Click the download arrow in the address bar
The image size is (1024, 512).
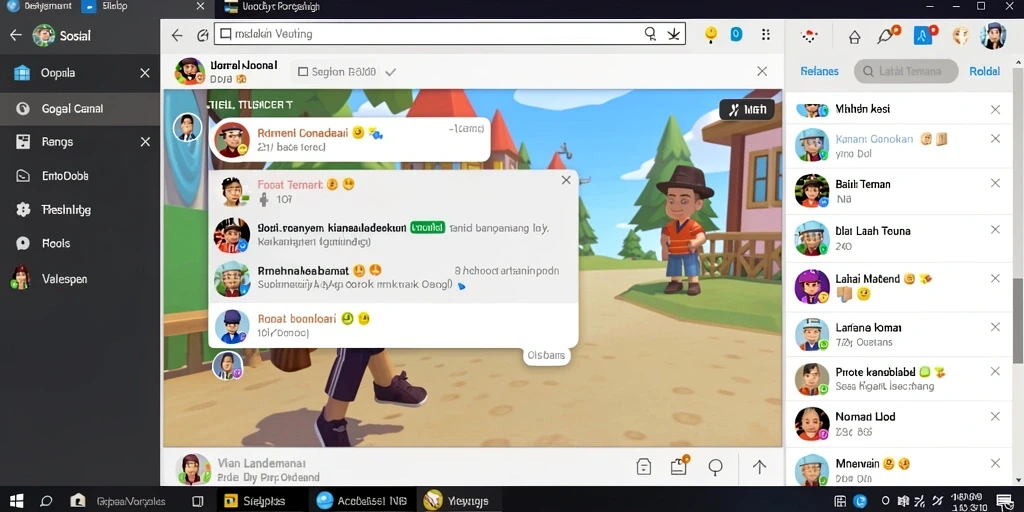pos(673,34)
